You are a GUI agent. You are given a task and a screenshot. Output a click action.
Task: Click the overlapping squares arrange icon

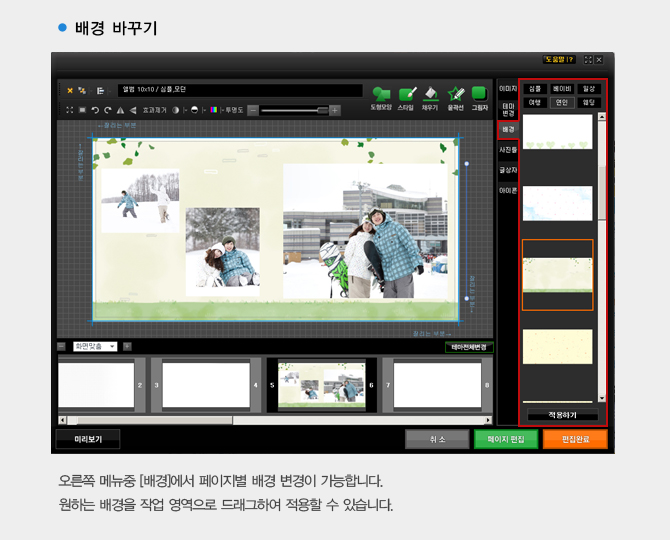pyautogui.click(x=82, y=91)
